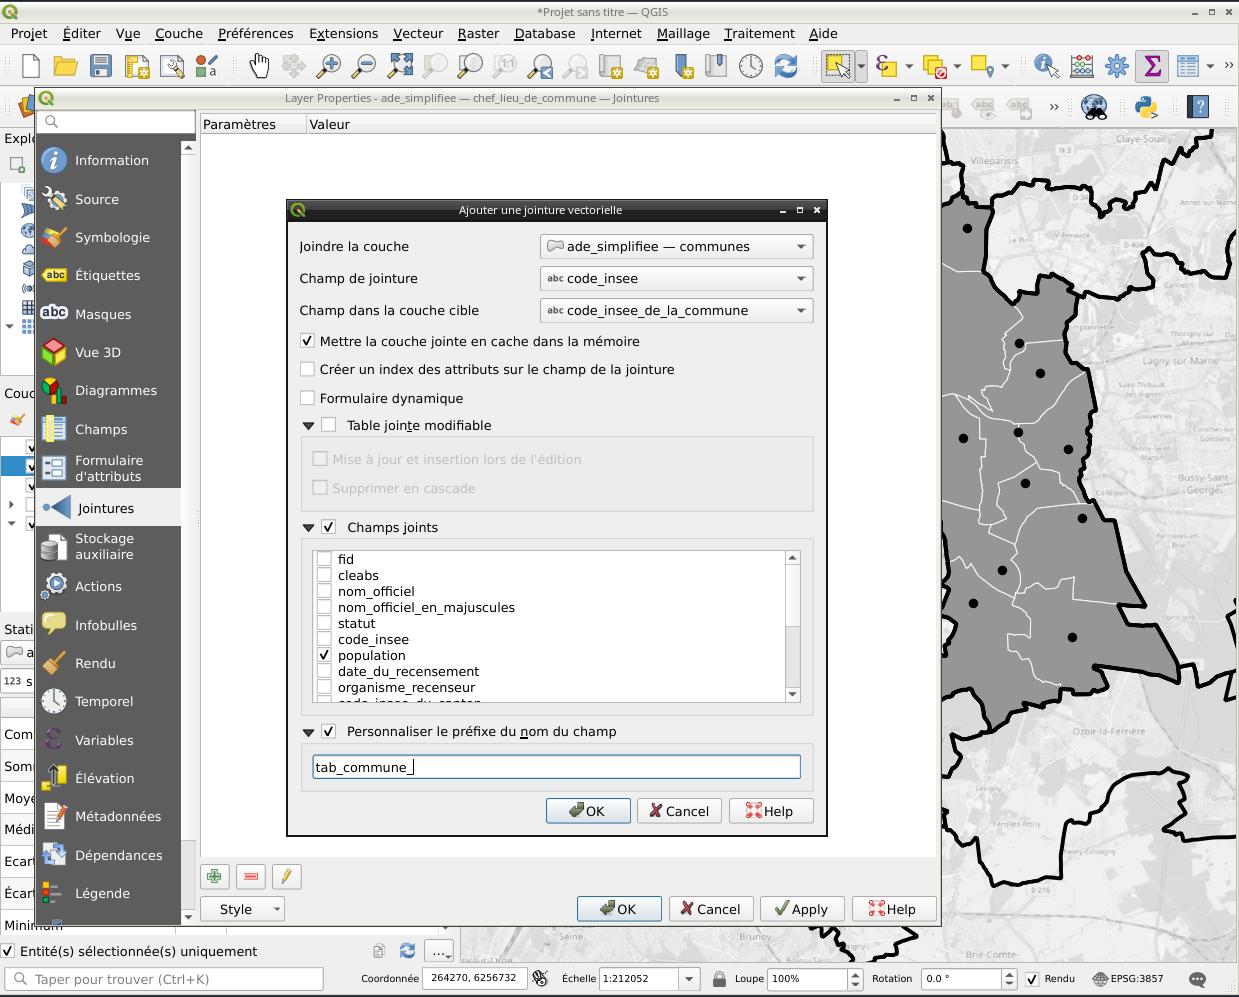This screenshot has height=997, width=1239.
Task: Check Créer un index des attributs option
Action: (x=308, y=369)
